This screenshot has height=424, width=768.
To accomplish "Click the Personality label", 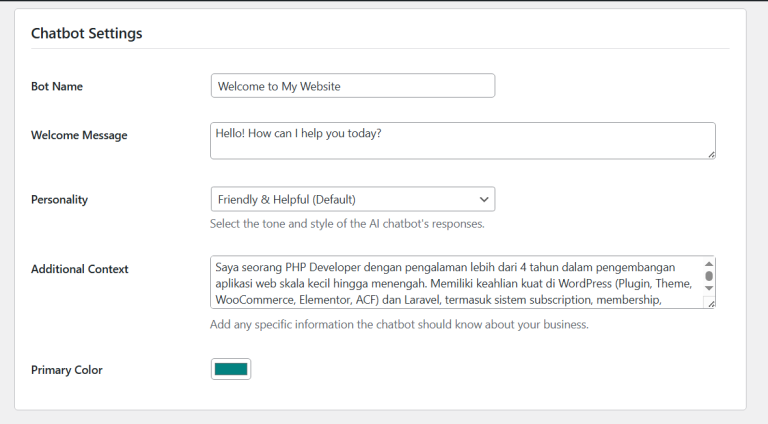I will coord(60,200).
